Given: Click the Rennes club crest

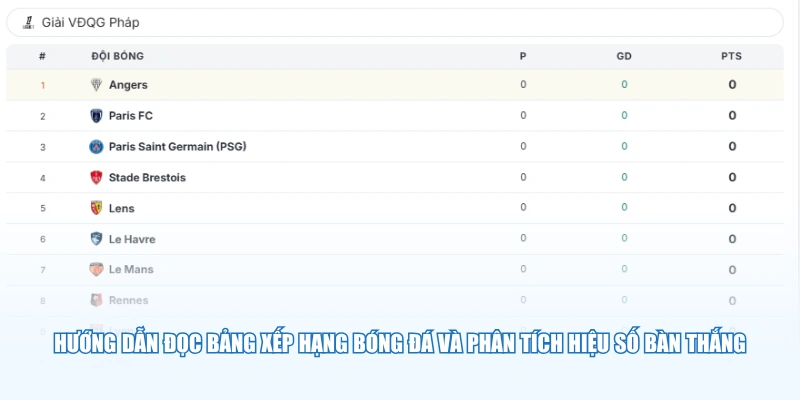Looking at the screenshot, I should click(96, 301).
